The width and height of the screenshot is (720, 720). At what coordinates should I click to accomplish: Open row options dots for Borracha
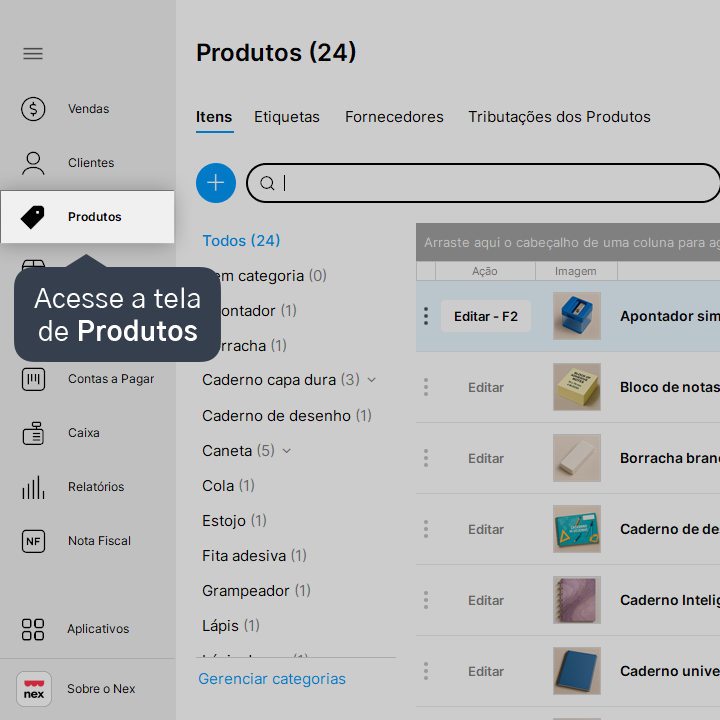click(x=426, y=458)
